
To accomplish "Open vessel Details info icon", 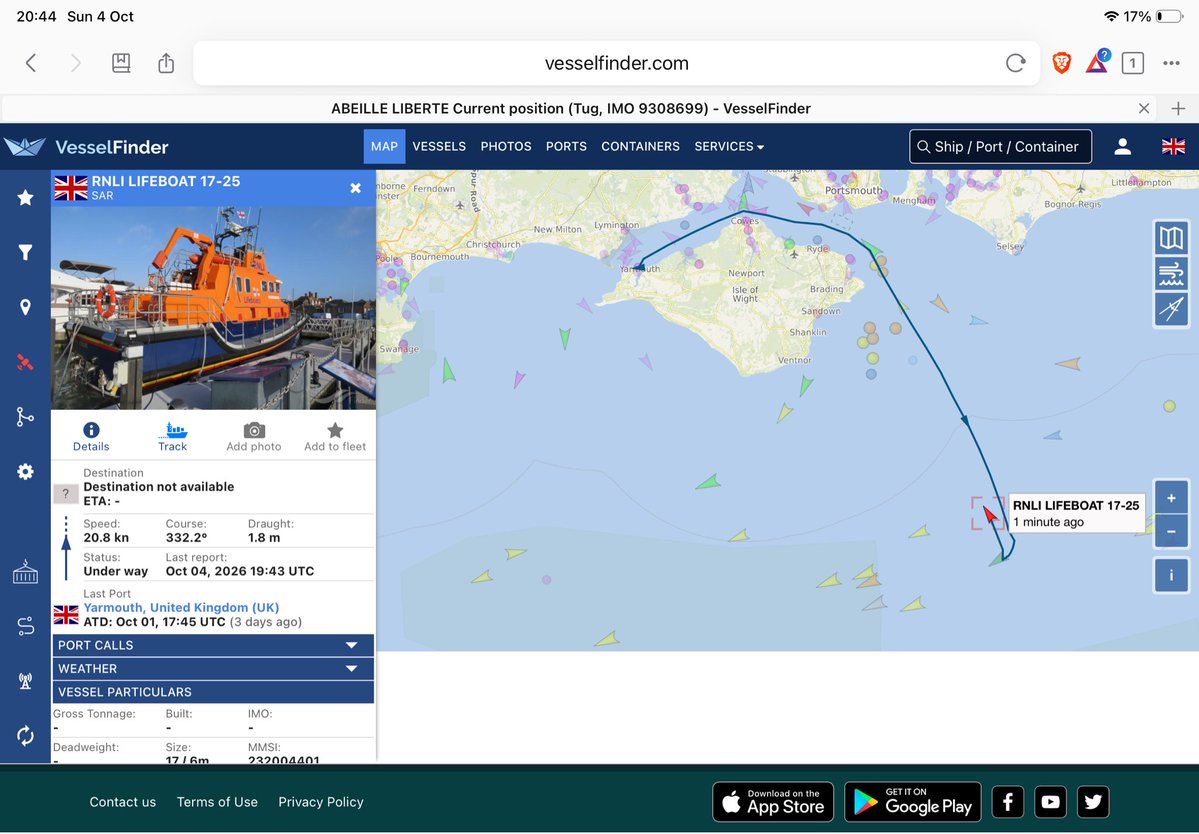I will [91, 436].
